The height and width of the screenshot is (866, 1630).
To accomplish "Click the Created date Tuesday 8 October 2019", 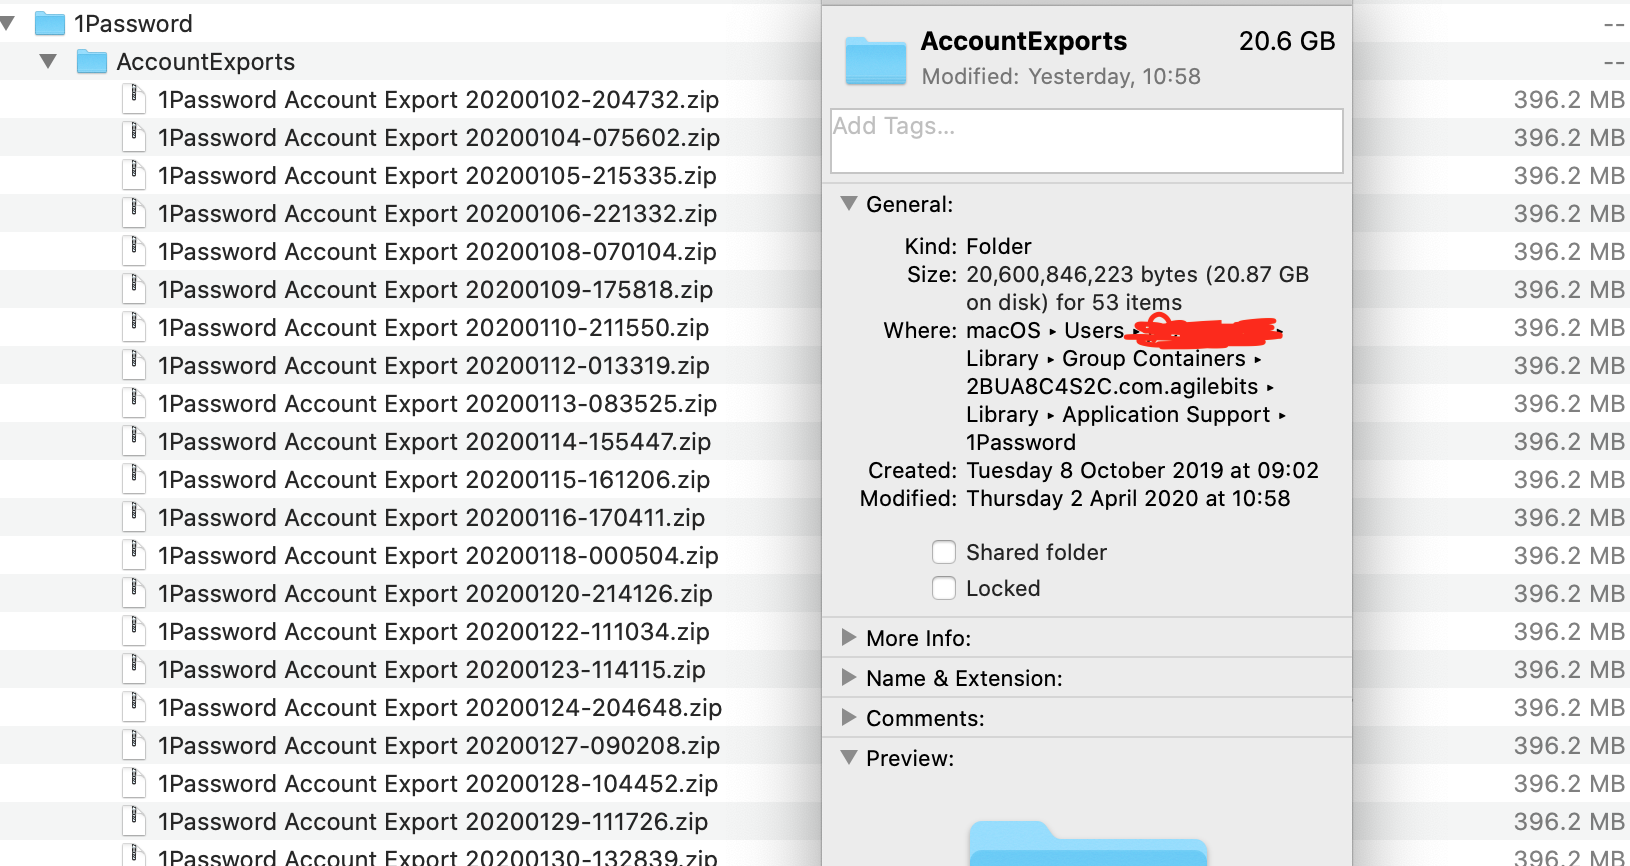I will point(1142,470).
